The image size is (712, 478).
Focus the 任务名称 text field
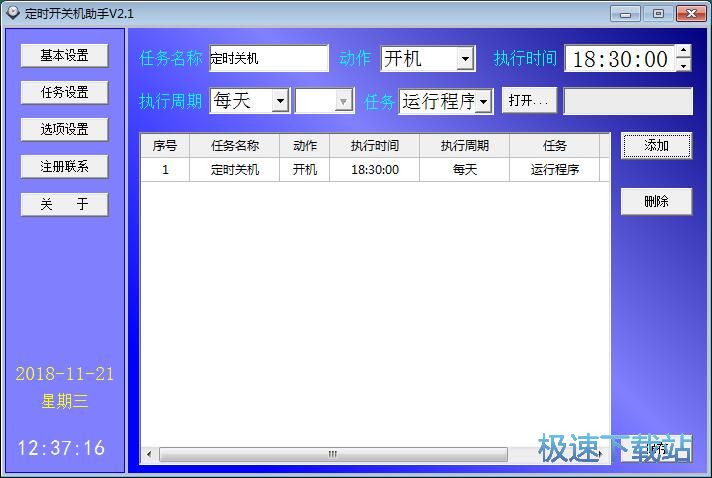(269, 58)
